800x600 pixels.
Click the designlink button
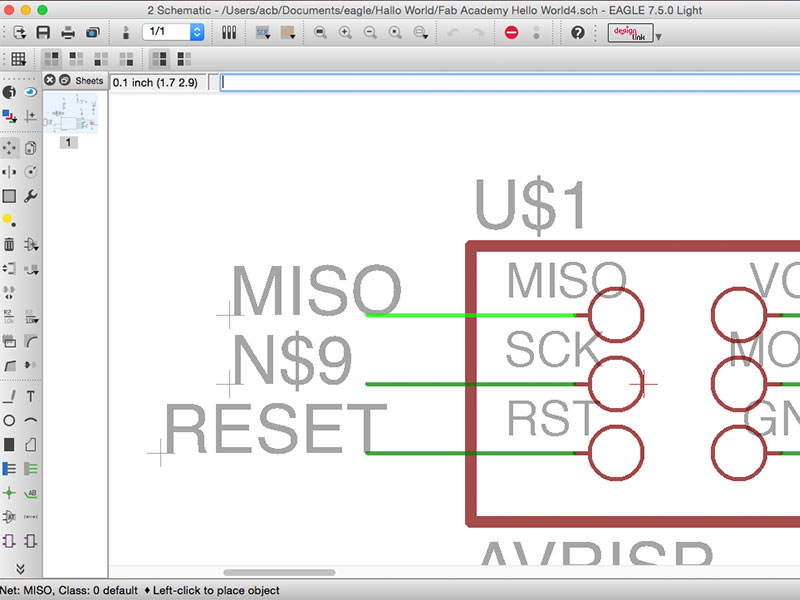tap(631, 33)
